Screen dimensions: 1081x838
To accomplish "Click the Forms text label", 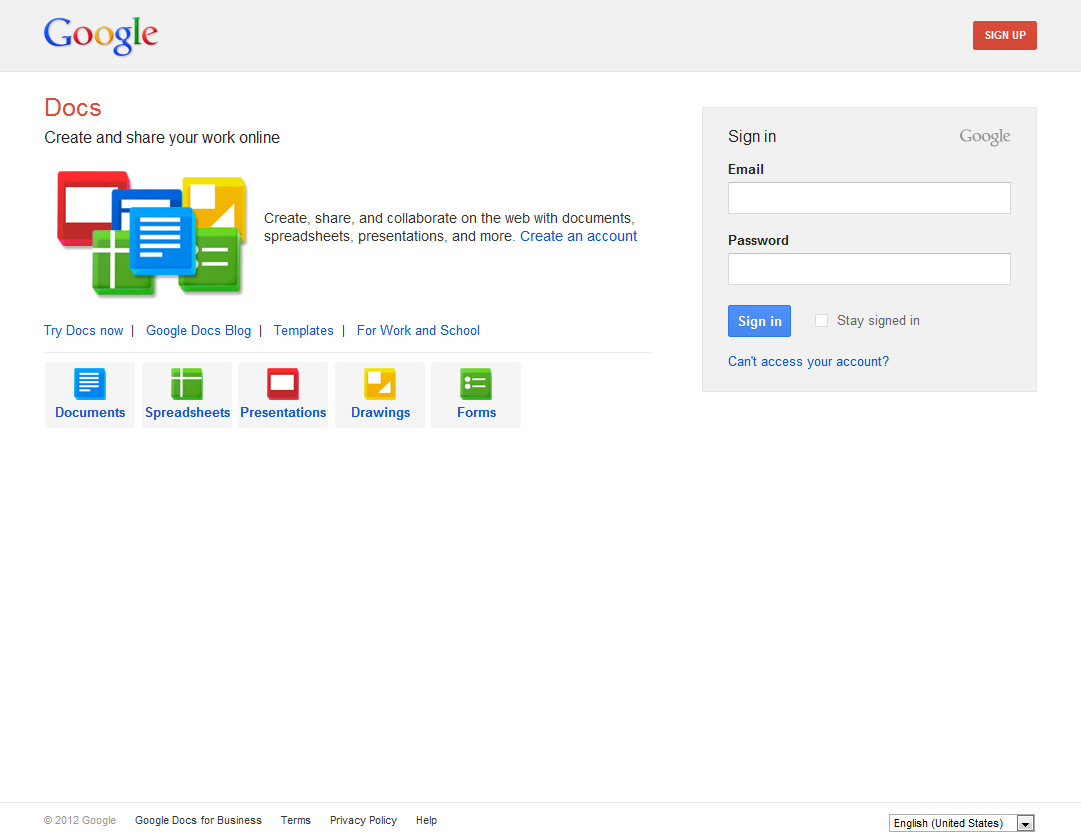I will click(x=476, y=412).
